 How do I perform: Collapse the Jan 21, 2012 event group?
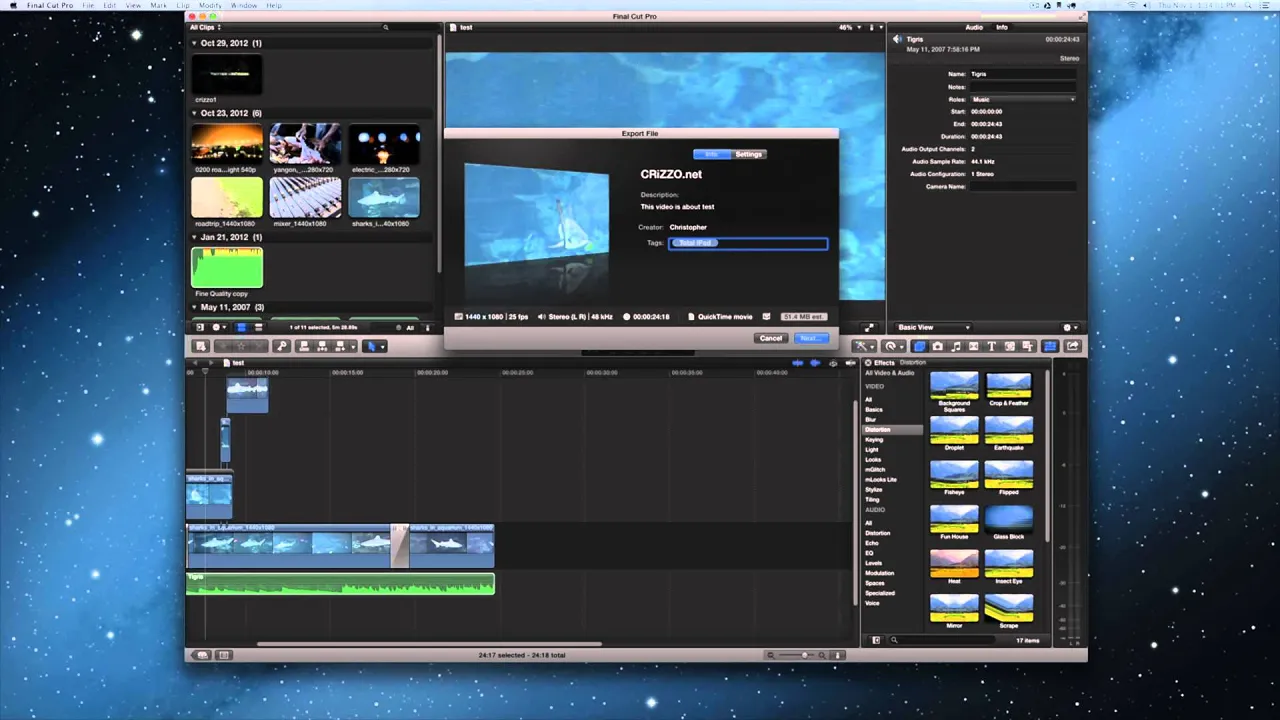pyautogui.click(x=195, y=237)
